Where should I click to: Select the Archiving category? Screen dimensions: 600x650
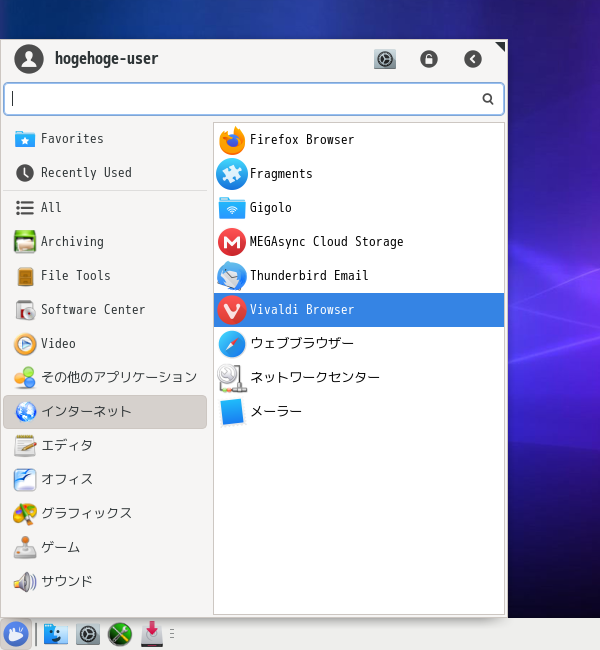[x=105, y=241]
